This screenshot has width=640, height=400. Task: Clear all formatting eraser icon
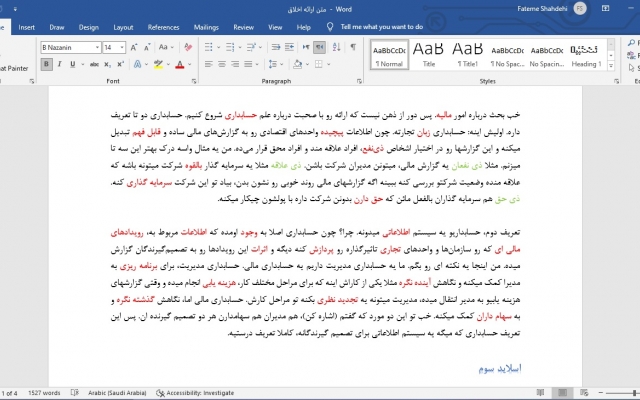(x=188, y=47)
